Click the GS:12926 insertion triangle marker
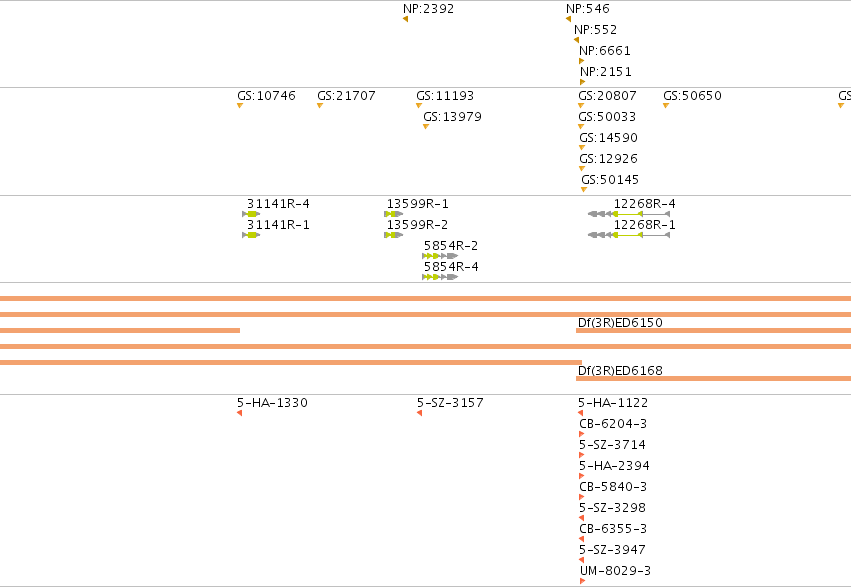 click(x=582, y=168)
